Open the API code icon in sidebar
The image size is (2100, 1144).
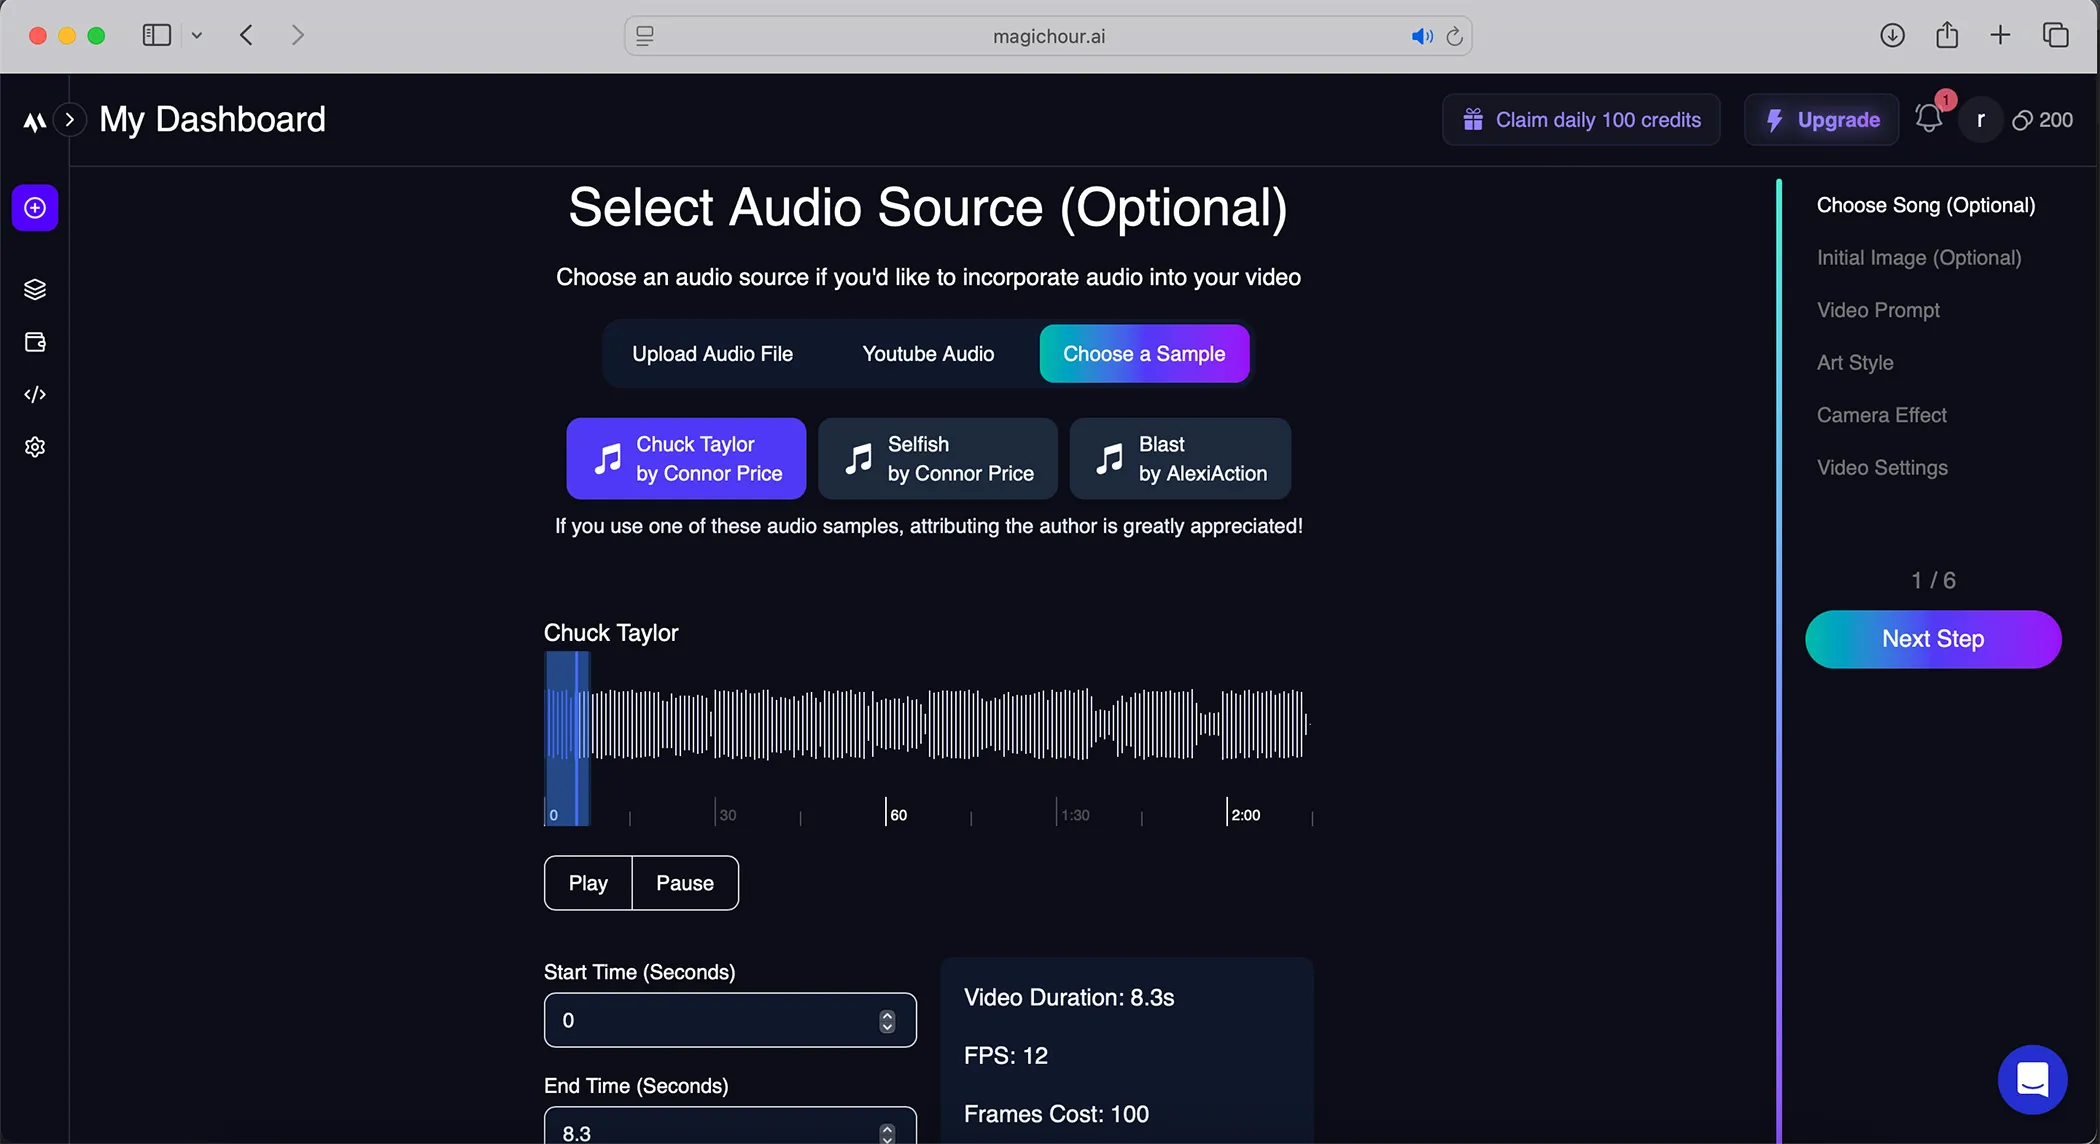[33, 393]
